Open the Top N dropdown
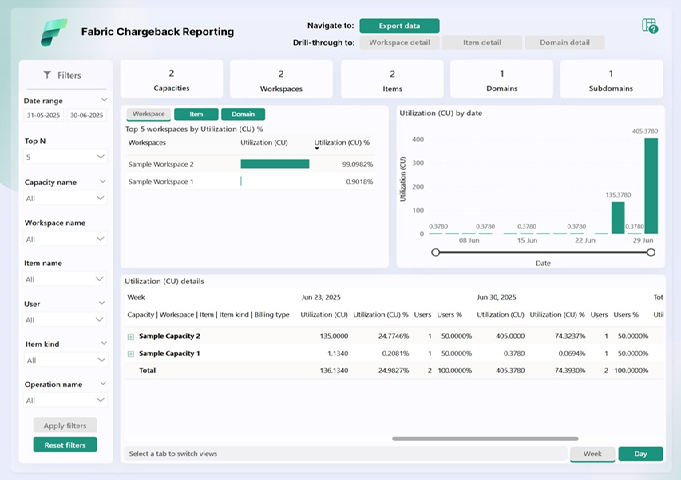 65,157
